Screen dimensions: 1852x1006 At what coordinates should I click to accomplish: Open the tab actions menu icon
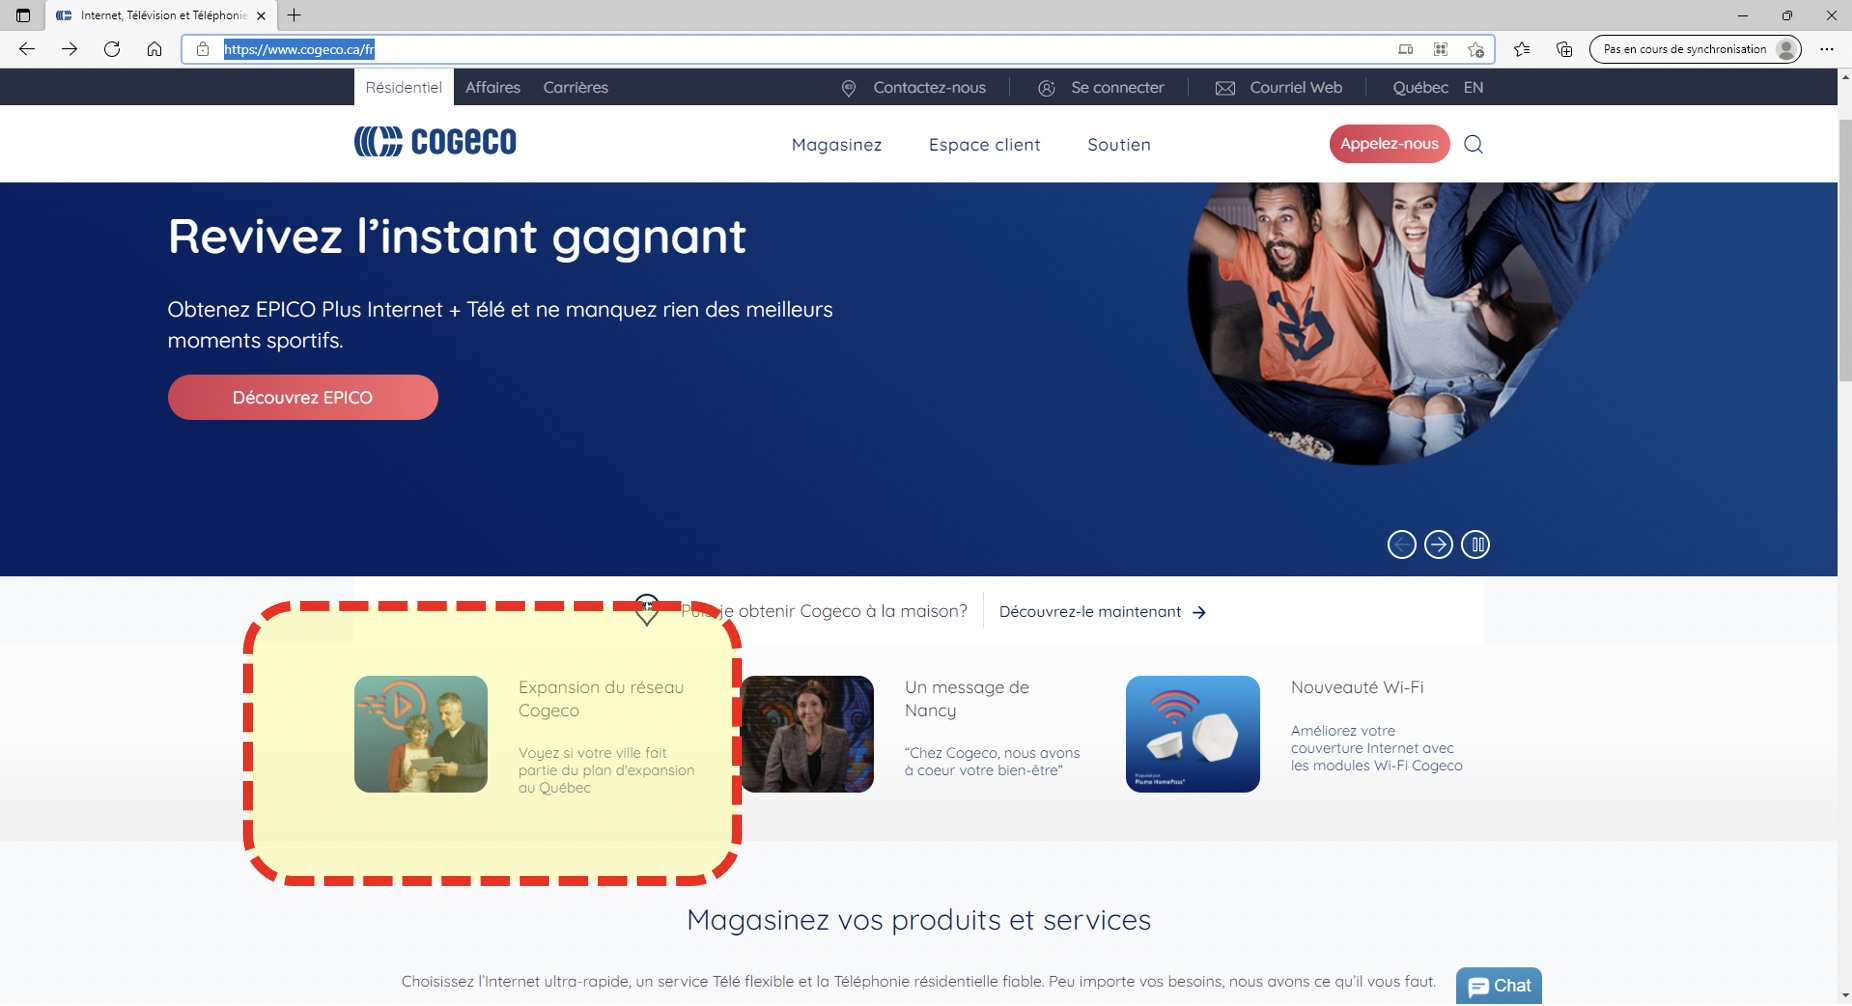[x=23, y=15]
